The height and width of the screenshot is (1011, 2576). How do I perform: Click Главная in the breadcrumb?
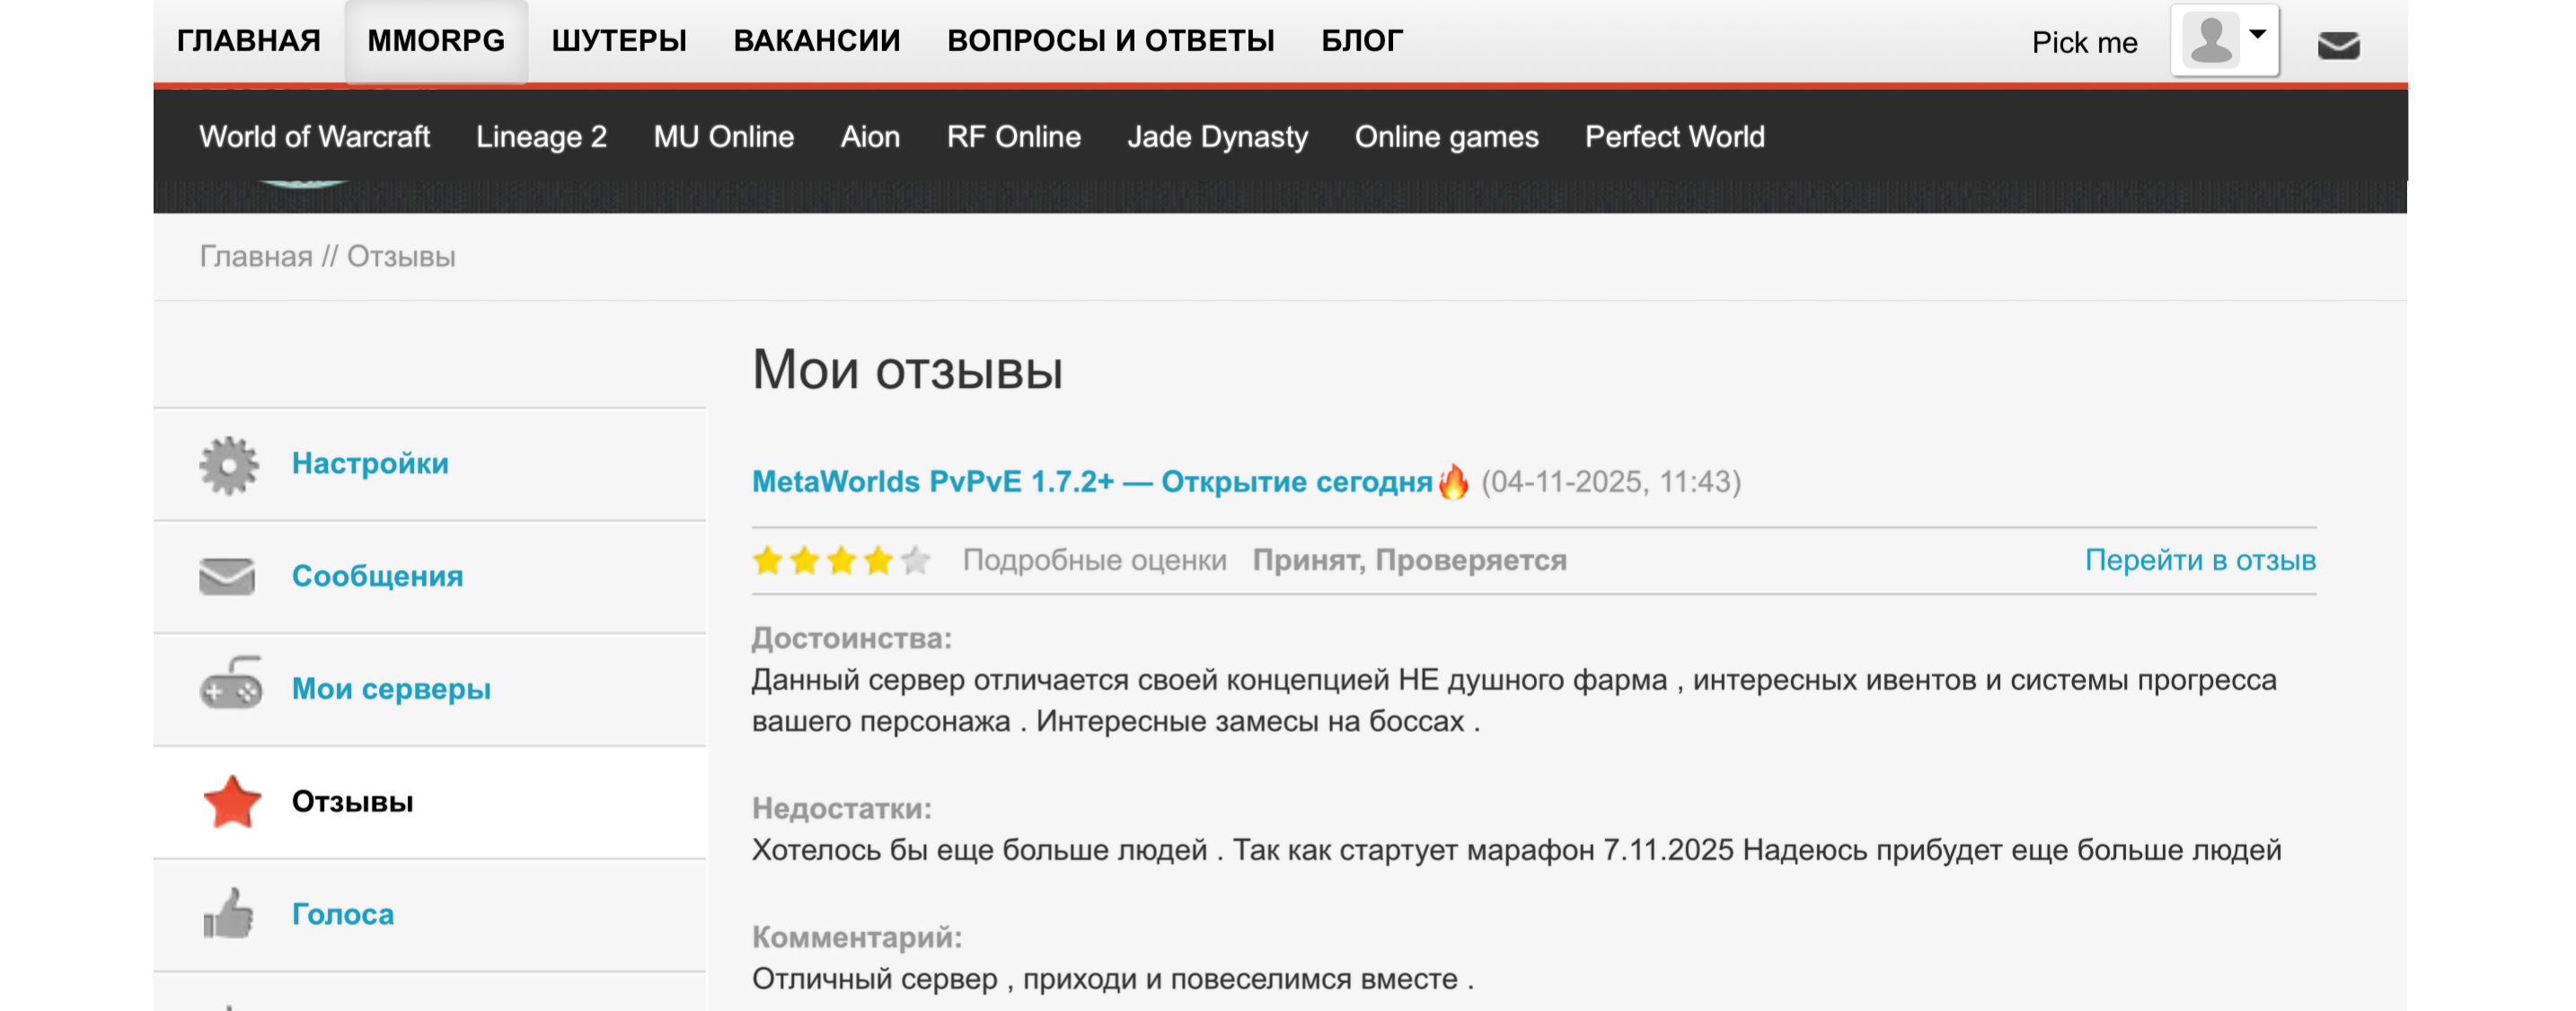coord(256,257)
